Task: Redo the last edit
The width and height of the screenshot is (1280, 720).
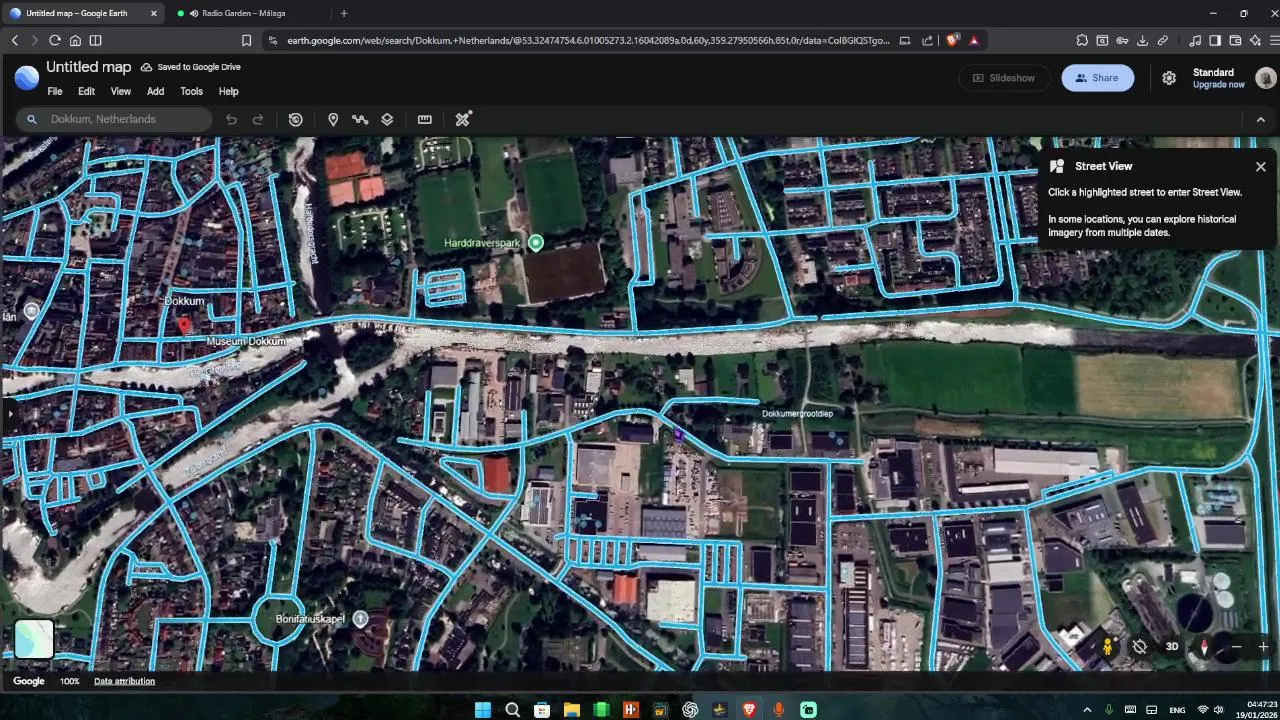Action: [258, 119]
